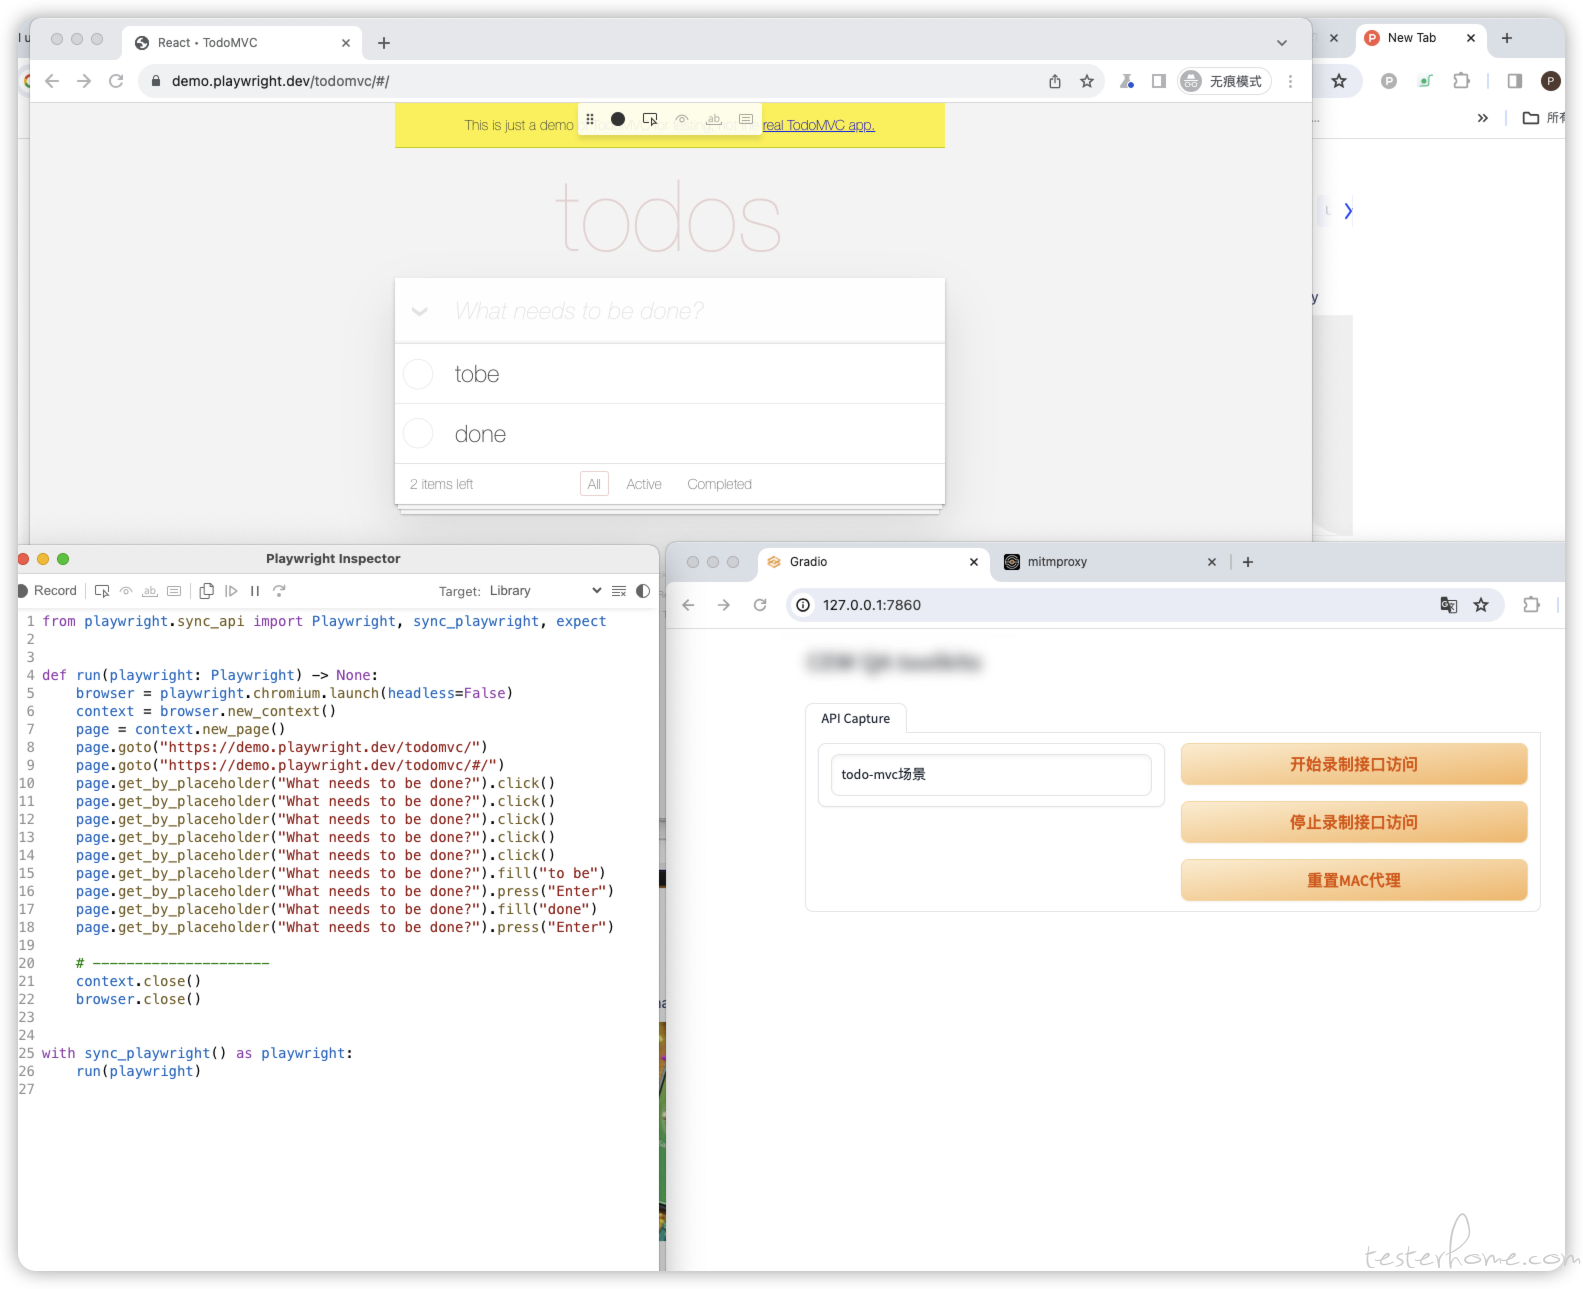Click assert visibility eye in floating toolbar

coord(682,119)
